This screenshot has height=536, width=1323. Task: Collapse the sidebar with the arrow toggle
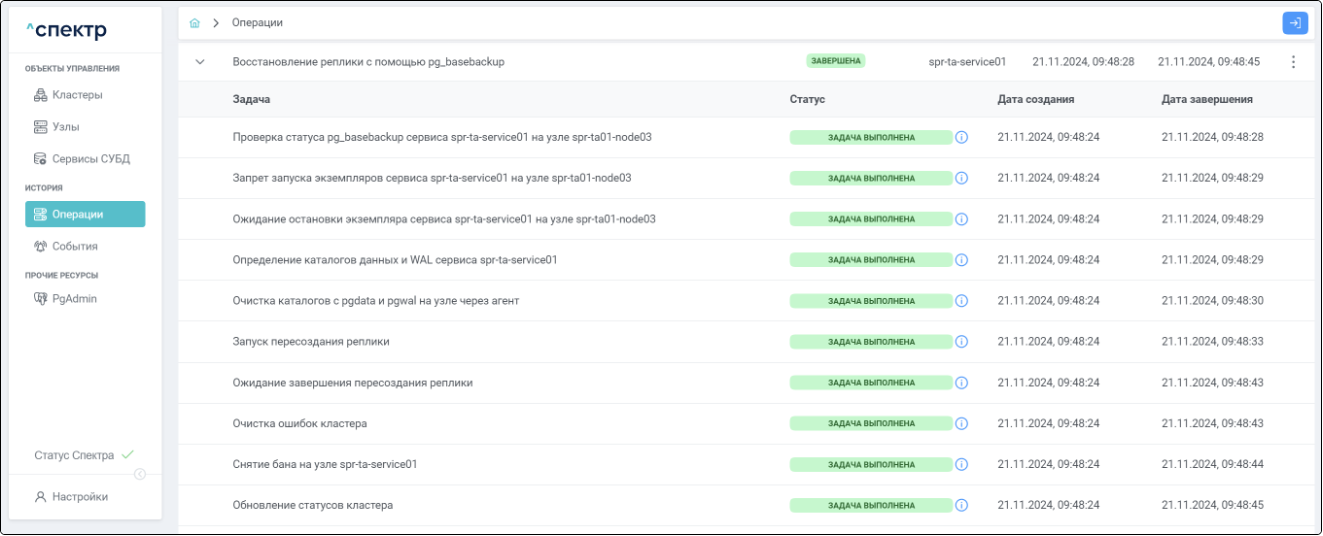[x=140, y=474]
